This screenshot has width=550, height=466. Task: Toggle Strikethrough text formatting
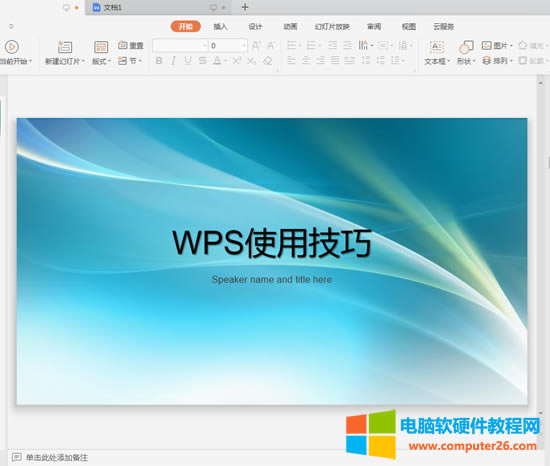[202, 61]
